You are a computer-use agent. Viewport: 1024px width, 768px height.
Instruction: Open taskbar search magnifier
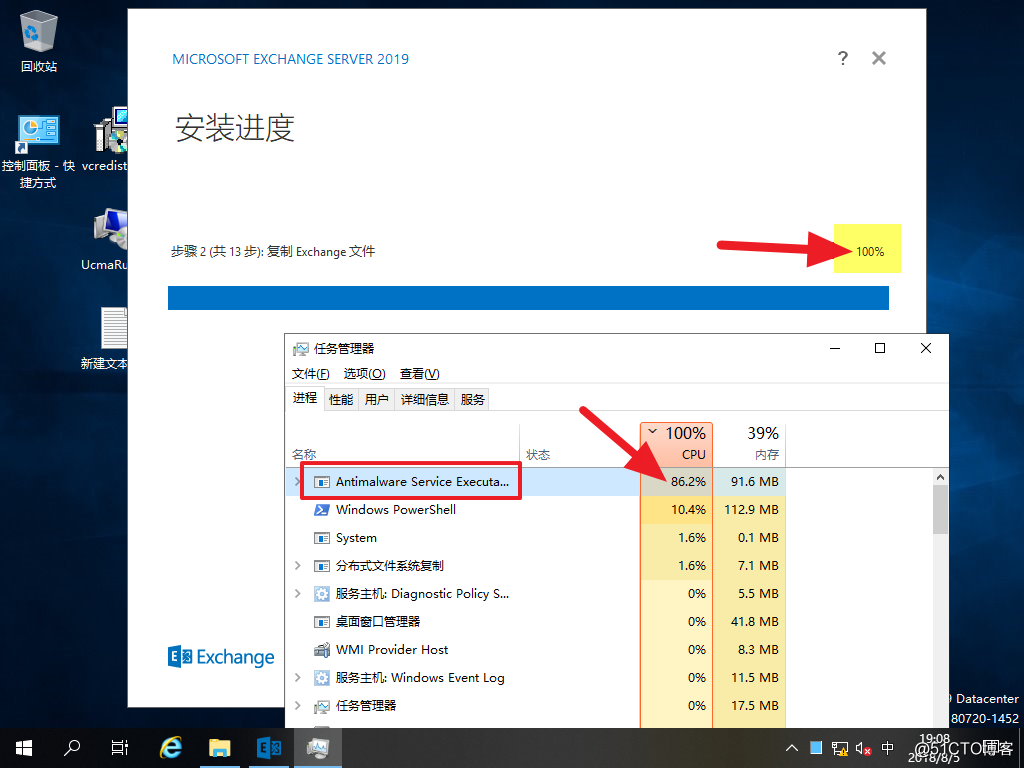(72, 748)
